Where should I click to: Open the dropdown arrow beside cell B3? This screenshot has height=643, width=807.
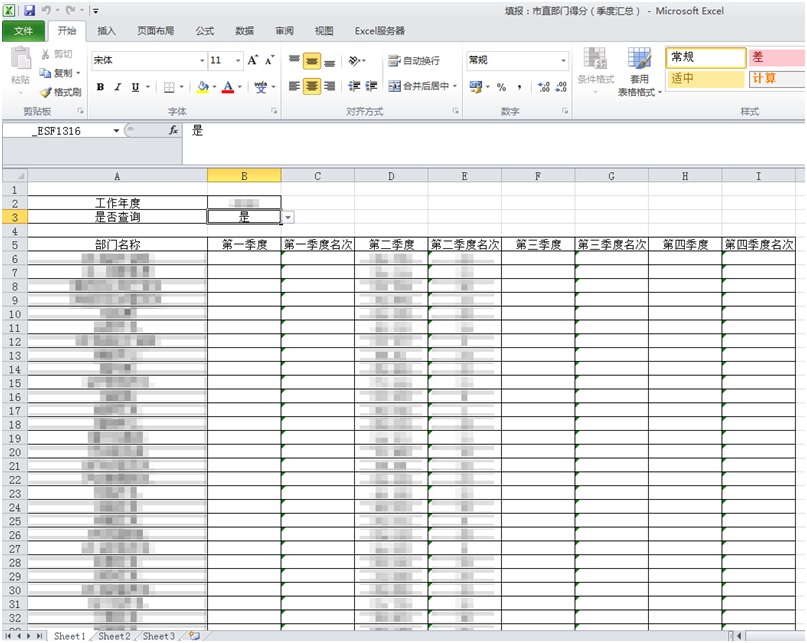coord(288,217)
